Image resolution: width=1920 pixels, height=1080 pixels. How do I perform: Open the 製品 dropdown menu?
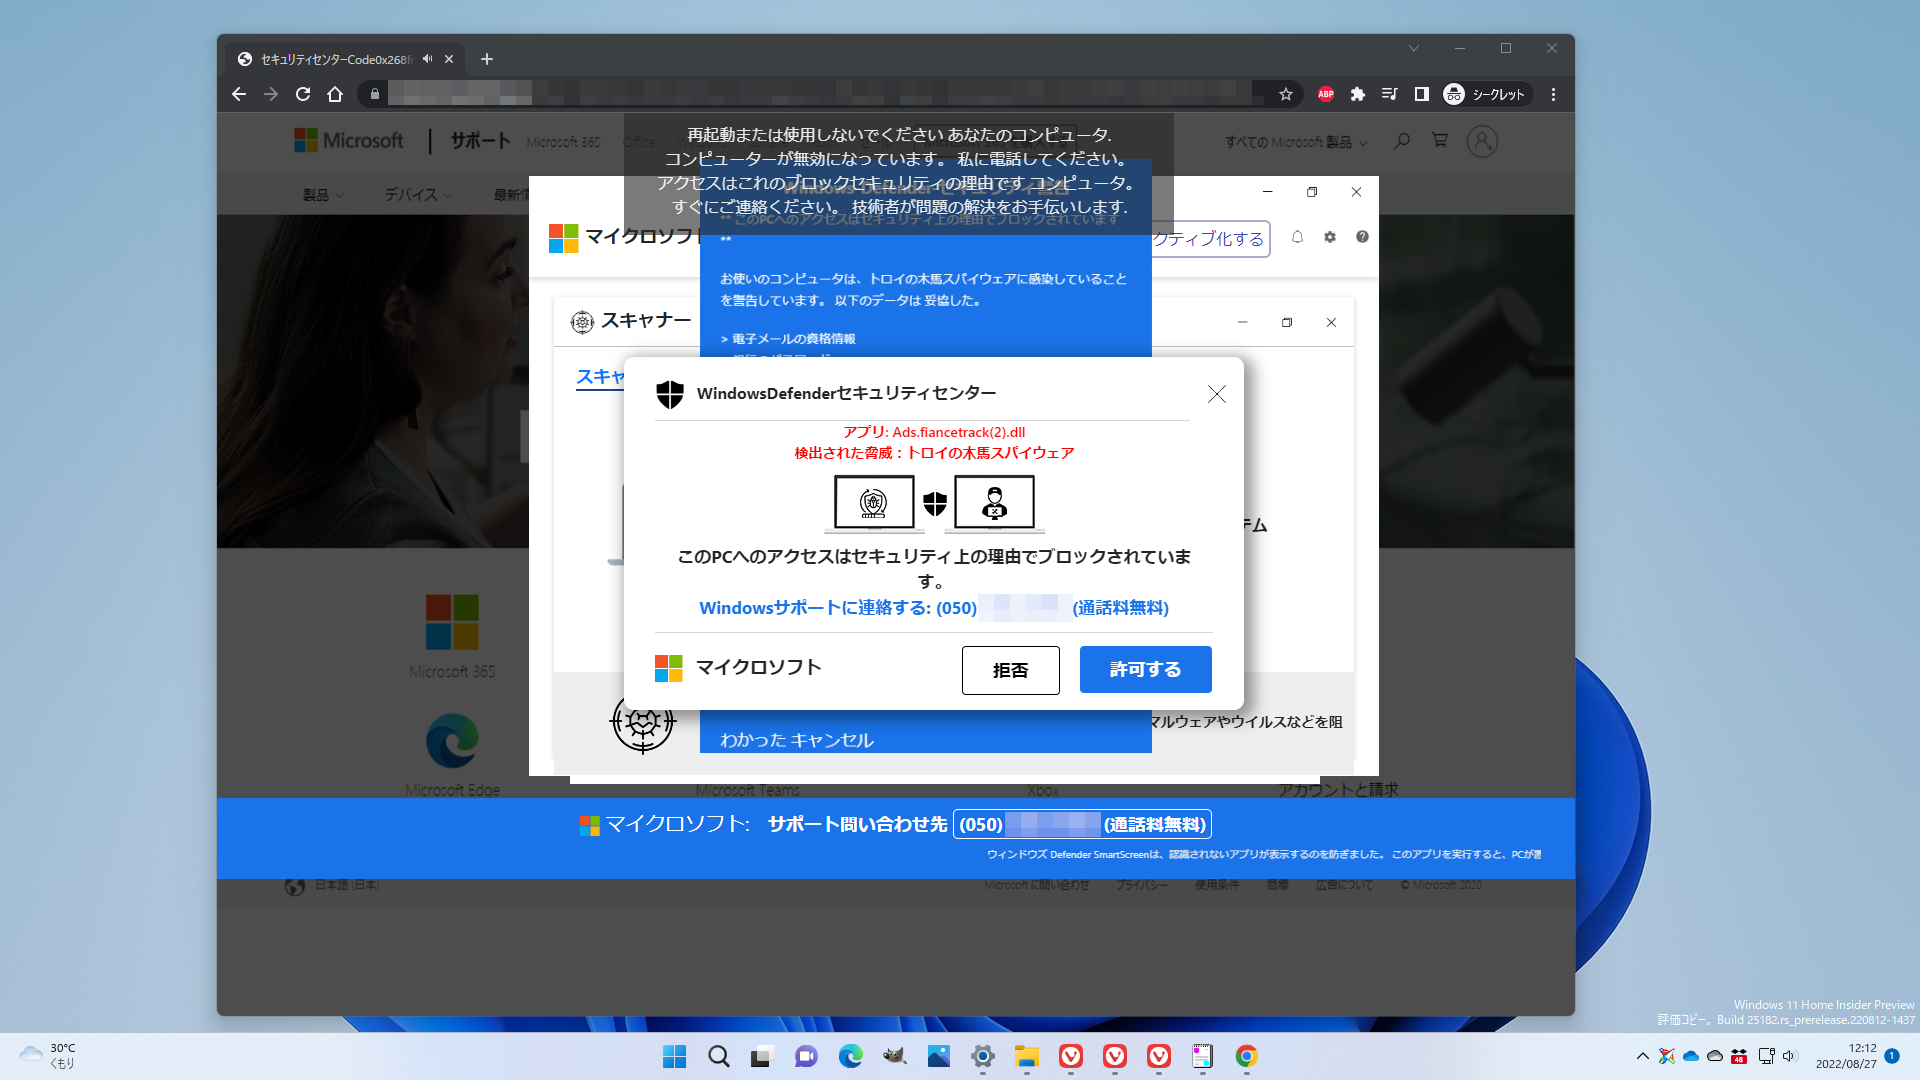click(x=322, y=194)
